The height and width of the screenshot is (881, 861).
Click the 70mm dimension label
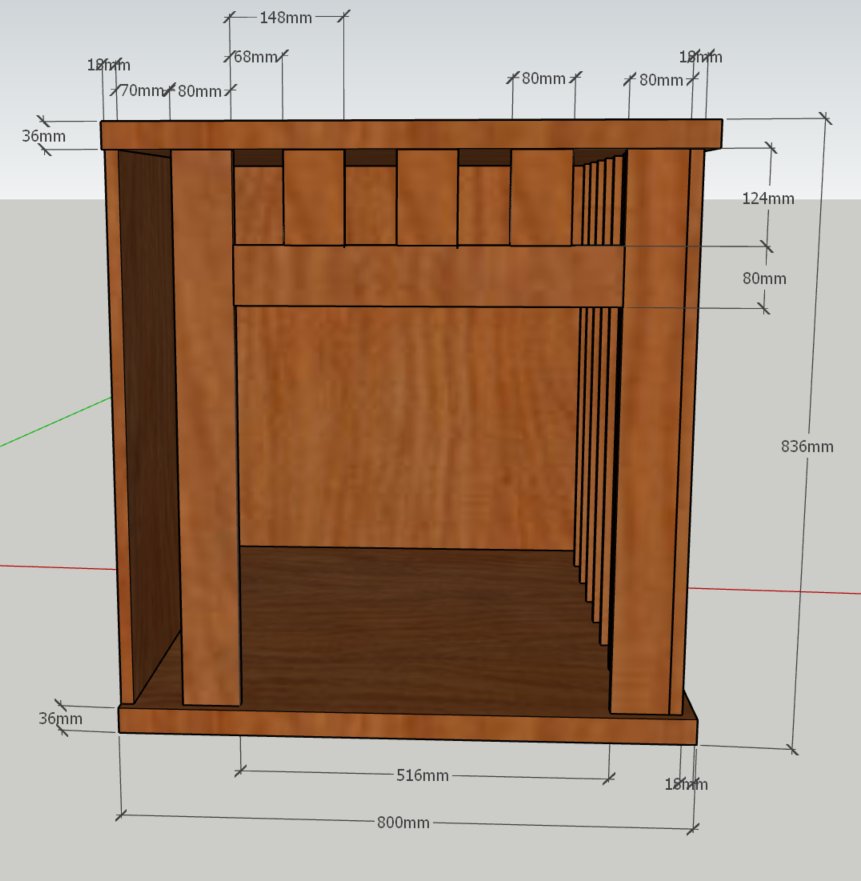tap(140, 91)
